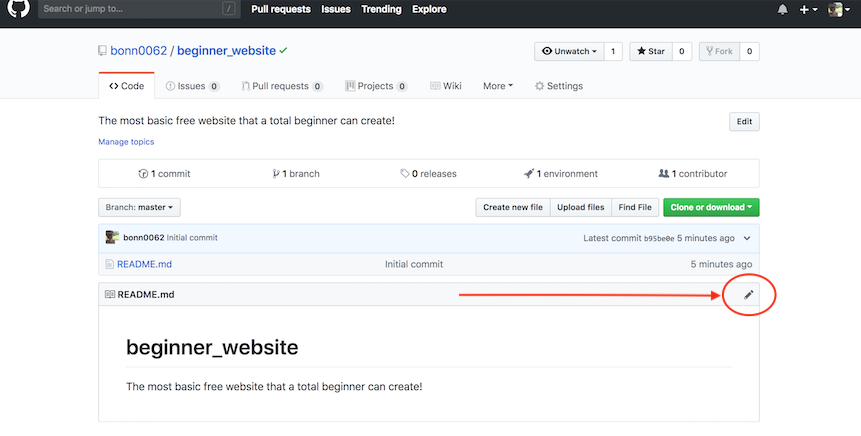Open the Unwatch dropdown
This screenshot has height=436, width=861.
pos(568,51)
